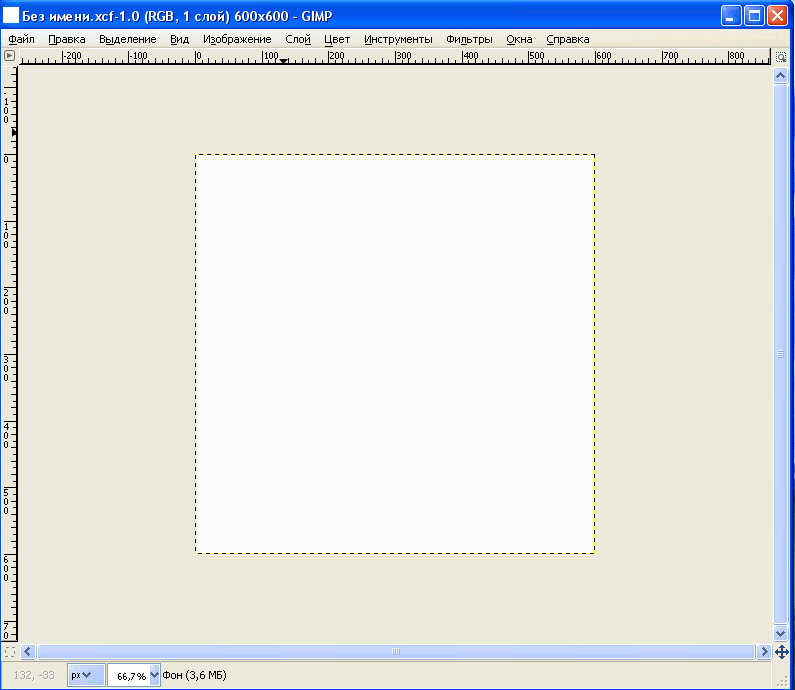The width and height of the screenshot is (795, 690).
Task: Click the navigation cross icon at bottom-right
Action: click(781, 652)
